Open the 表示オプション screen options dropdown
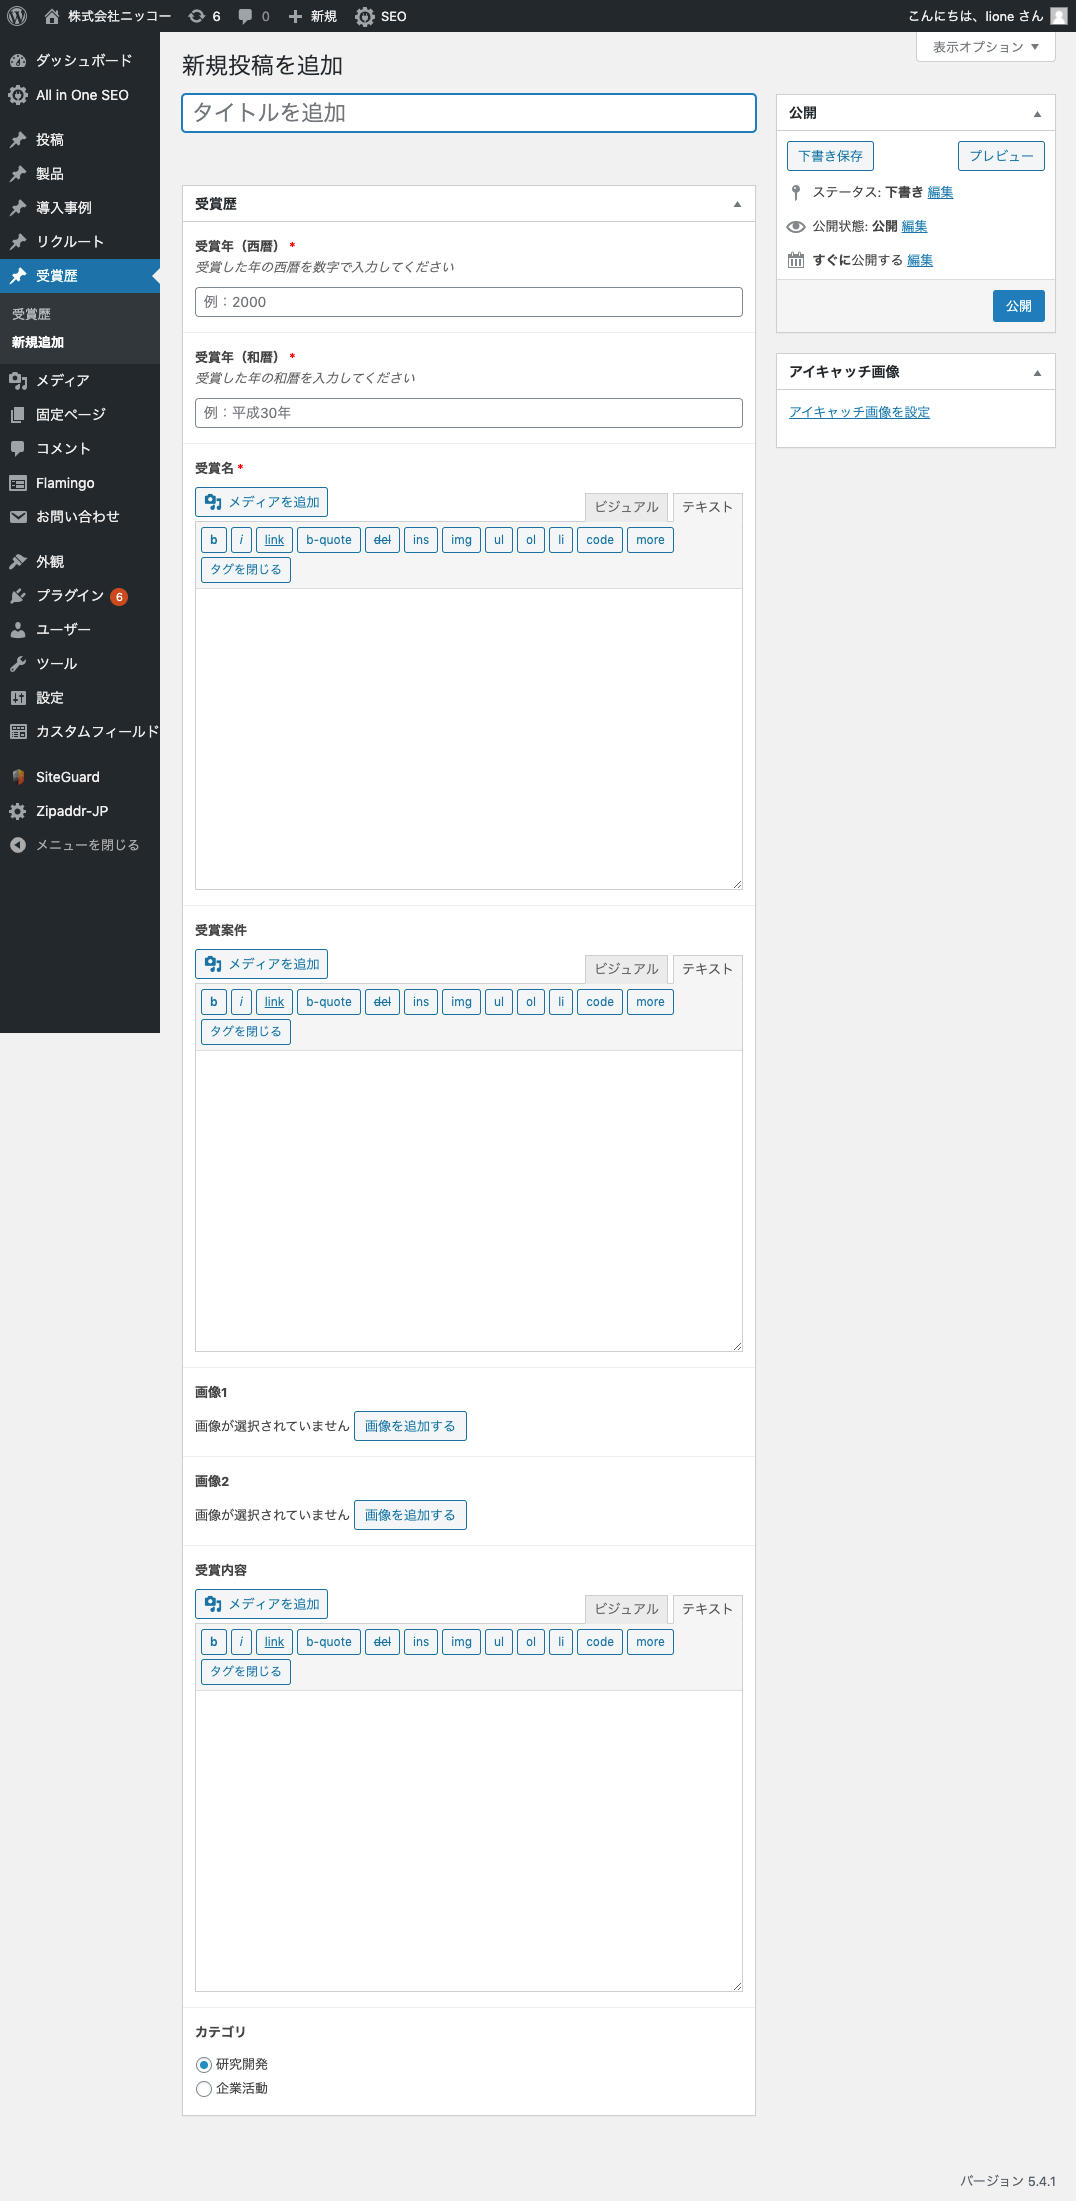The height and width of the screenshot is (2201, 1076). point(985,47)
